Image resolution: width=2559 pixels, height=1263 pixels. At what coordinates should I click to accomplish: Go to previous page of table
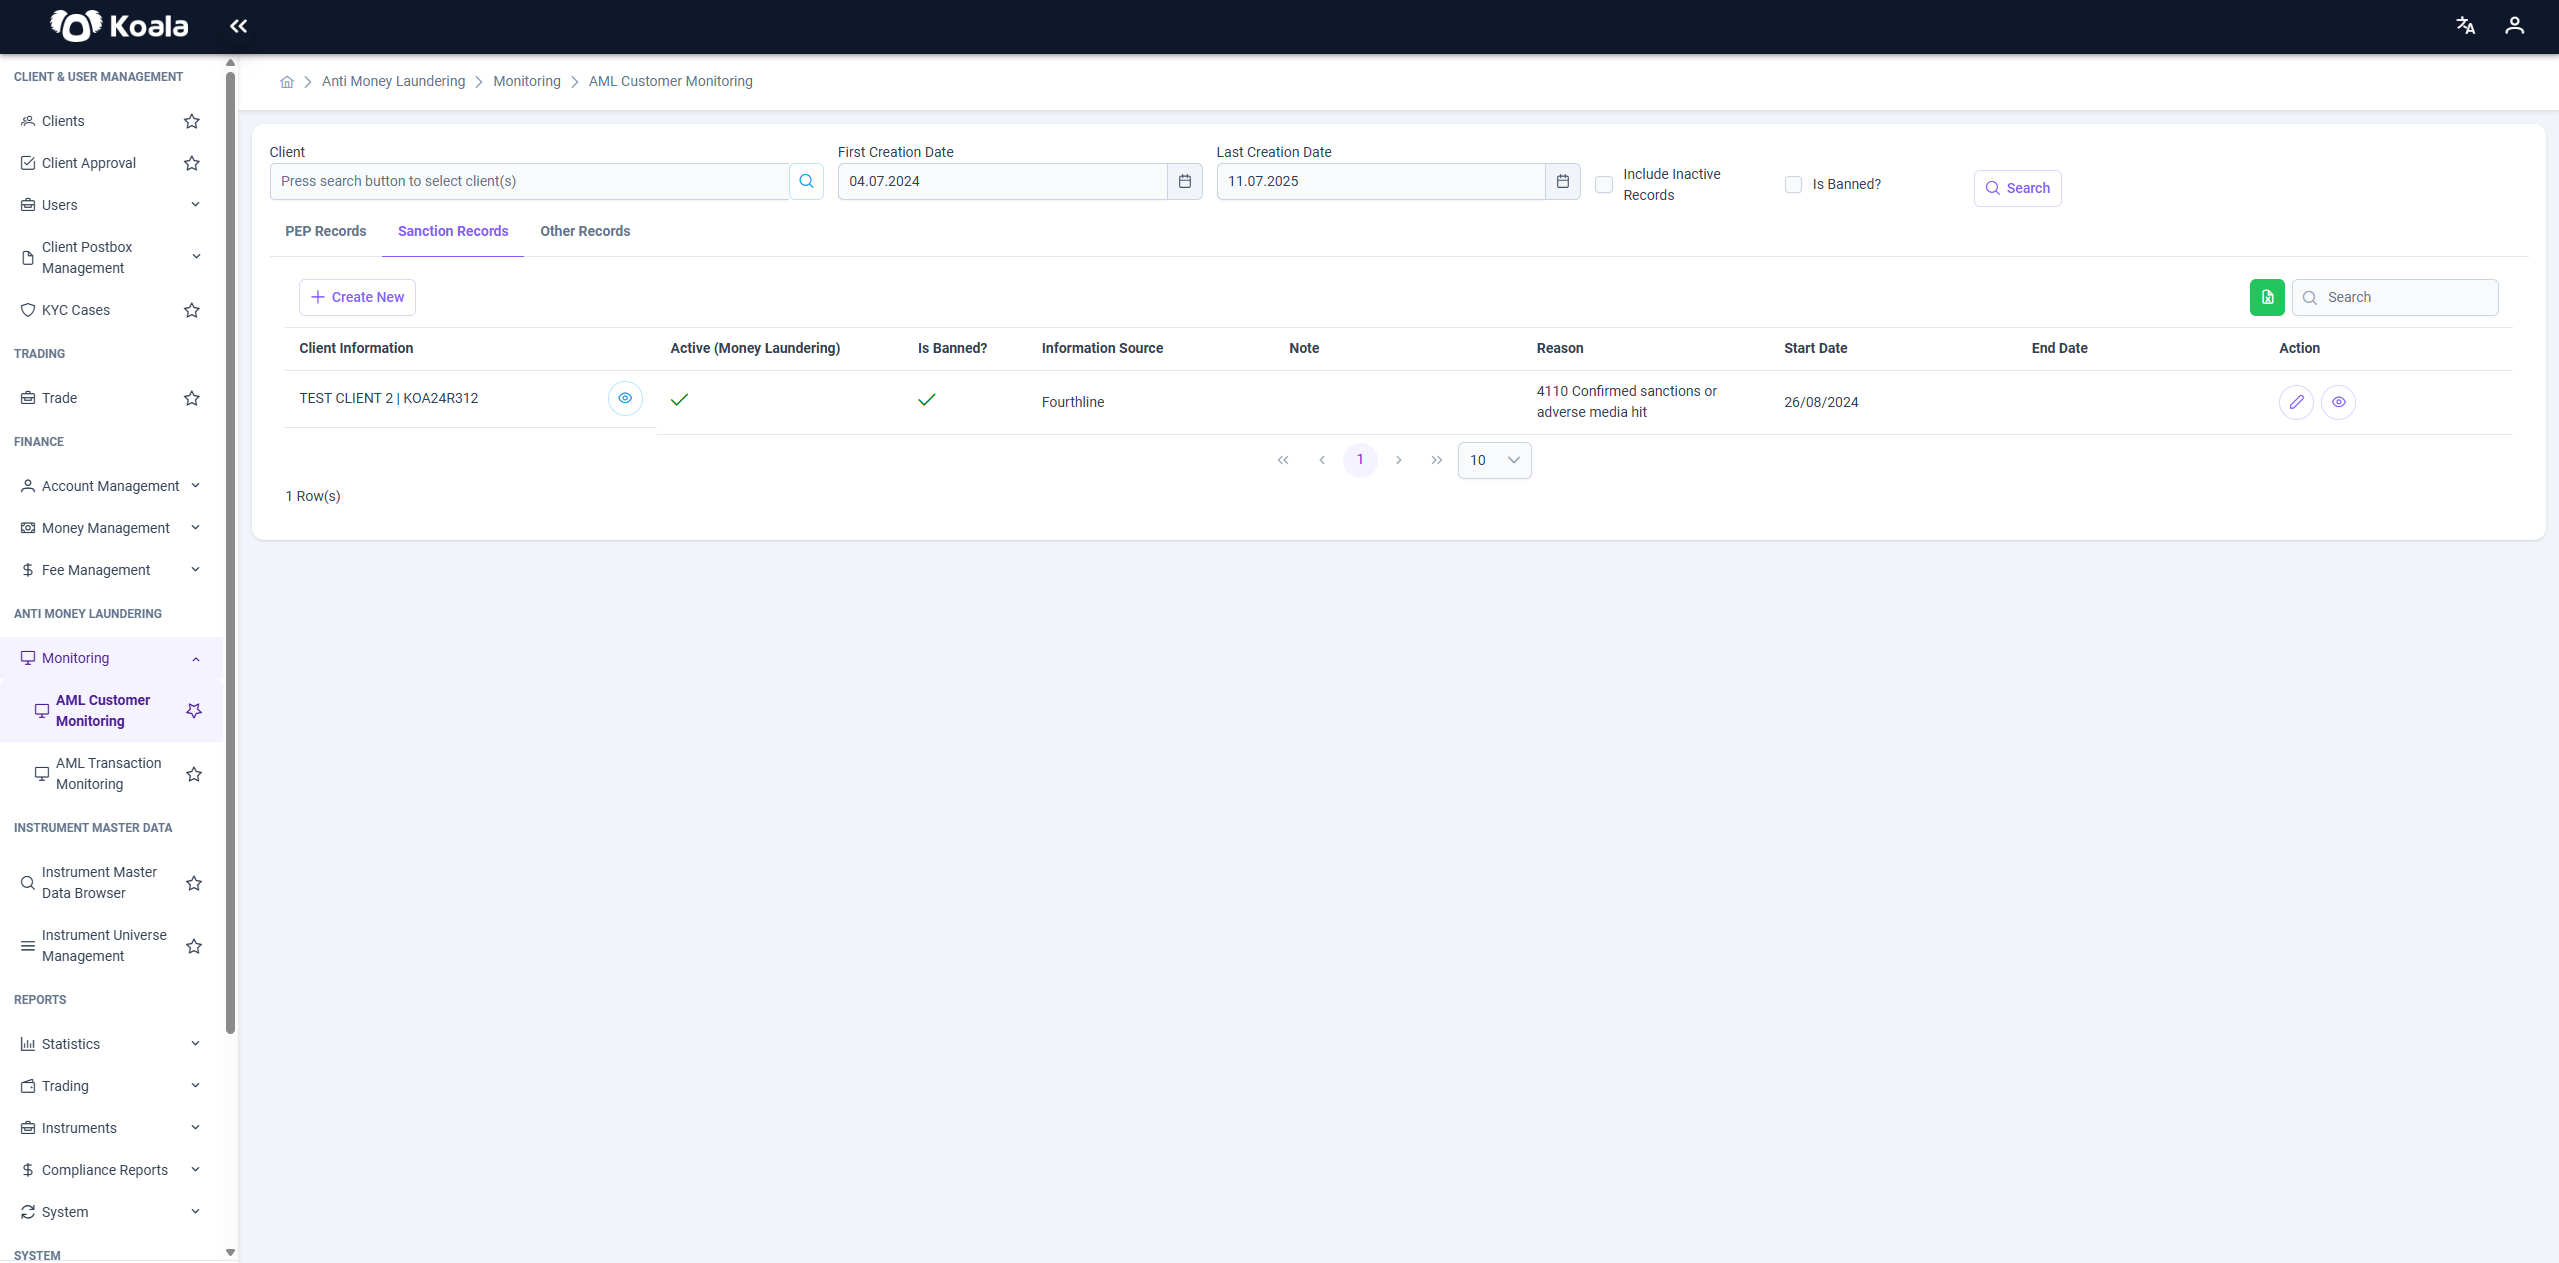click(1322, 460)
